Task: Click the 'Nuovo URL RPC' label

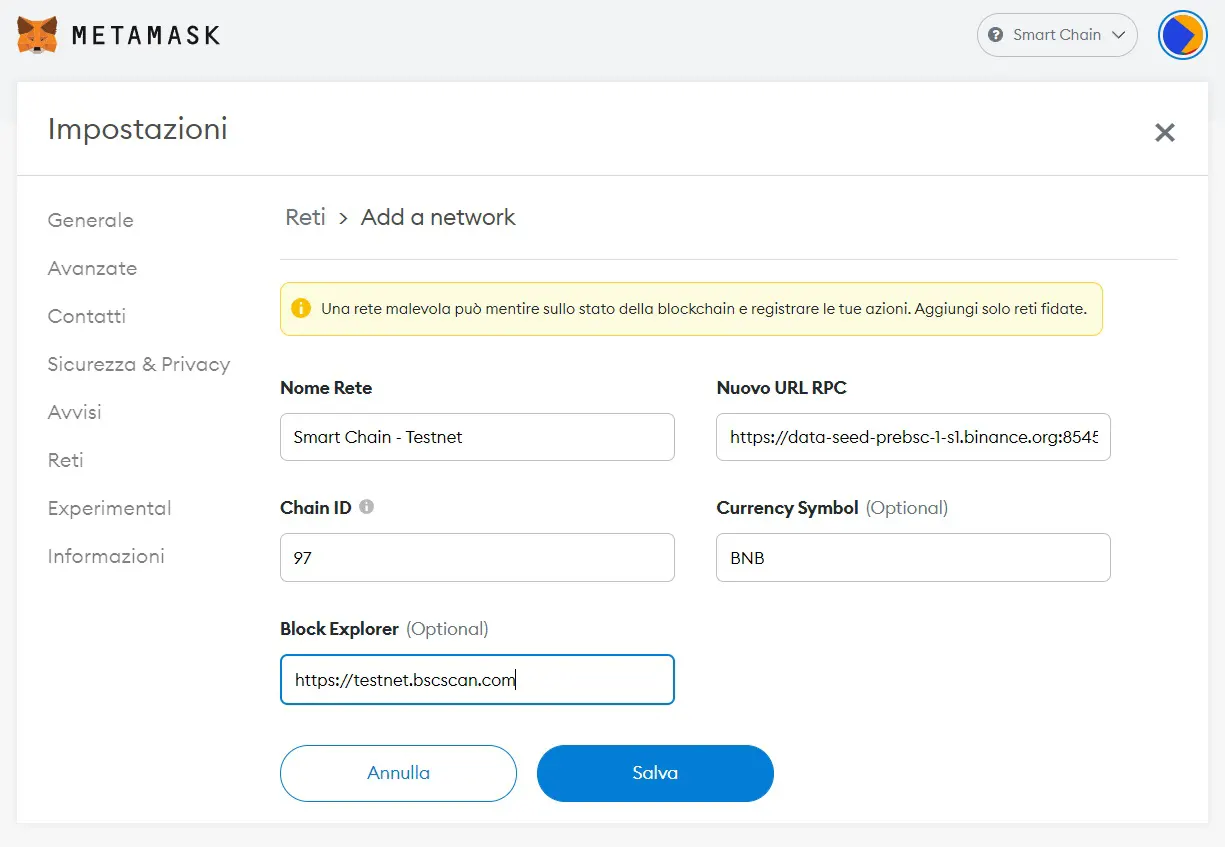Action: pos(782,388)
